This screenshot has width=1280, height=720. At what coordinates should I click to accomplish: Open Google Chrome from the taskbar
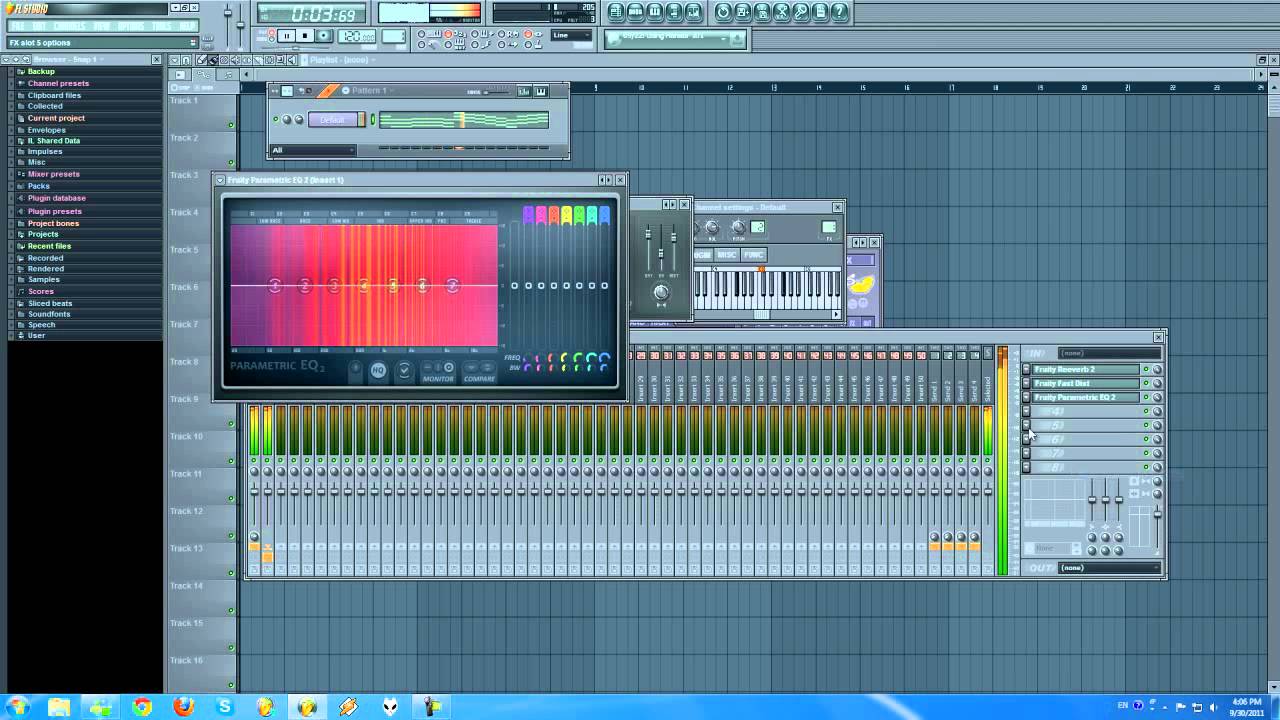click(142, 707)
